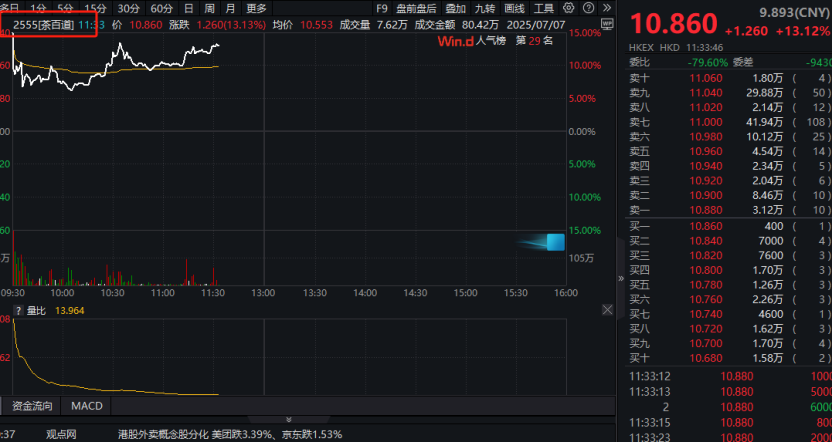
Task: Switch to the 资金流向 tab
Action: pyautogui.click(x=33, y=406)
